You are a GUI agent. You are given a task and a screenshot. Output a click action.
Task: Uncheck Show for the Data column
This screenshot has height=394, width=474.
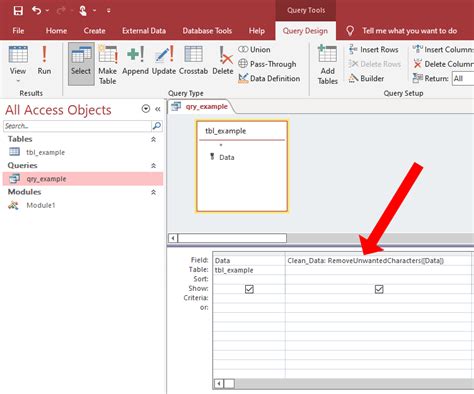[x=249, y=289]
